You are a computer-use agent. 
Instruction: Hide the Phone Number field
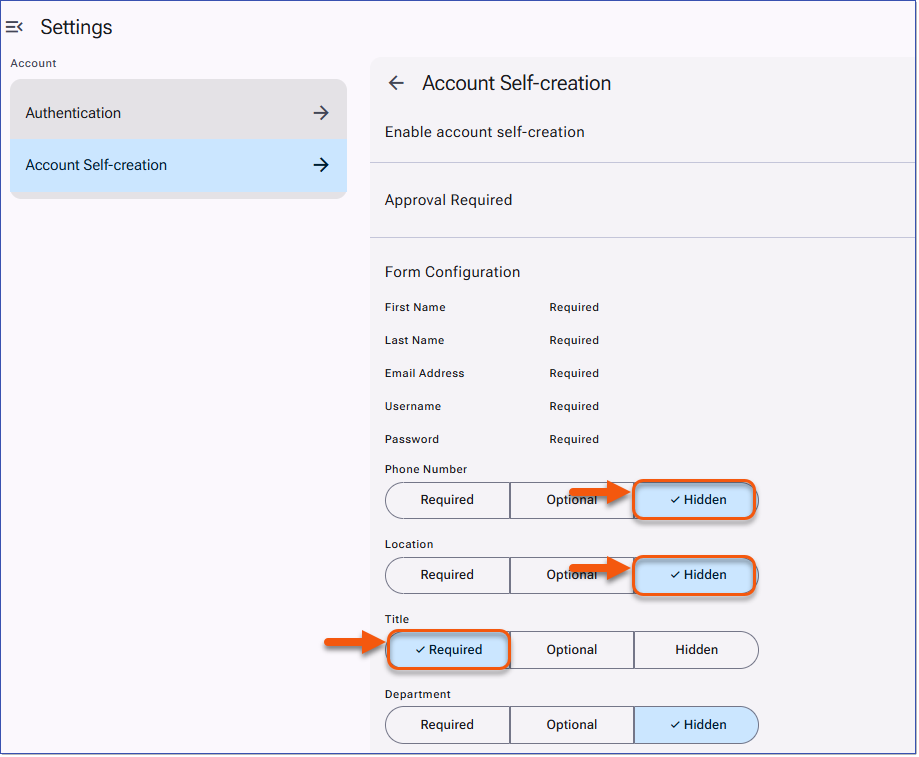pos(694,500)
